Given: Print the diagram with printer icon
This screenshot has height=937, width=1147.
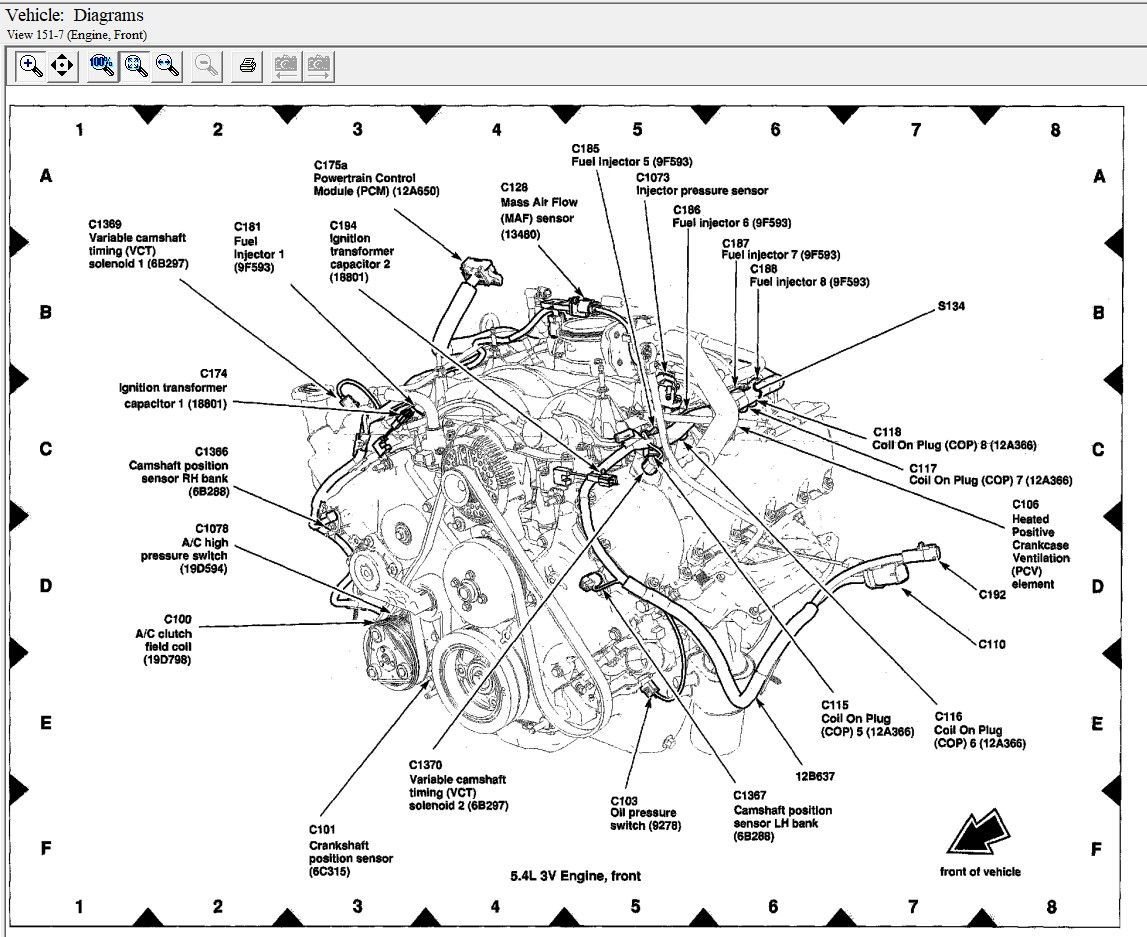Looking at the screenshot, I should click(248, 66).
